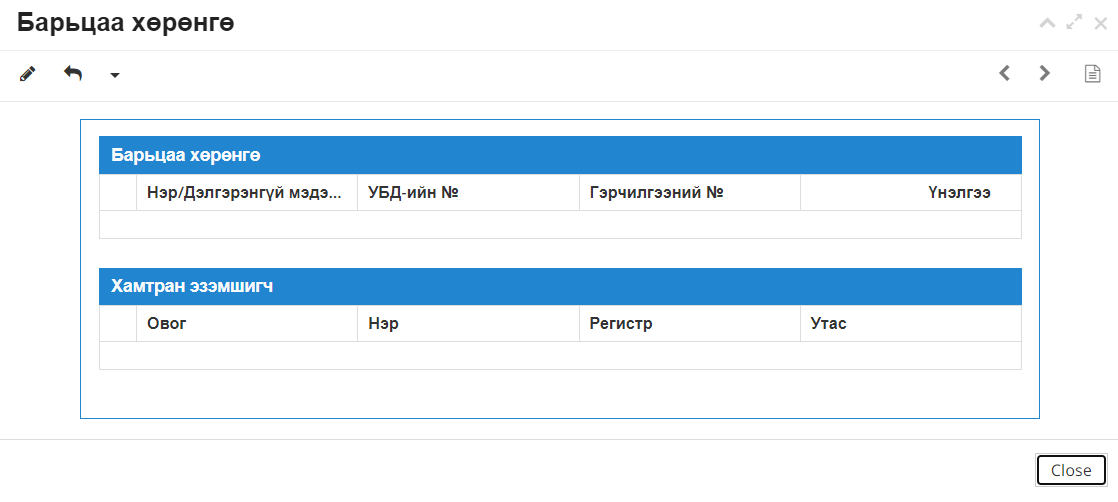Click the Нэр column in co-owner table
Image resolution: width=1118 pixels, height=502 pixels.
pos(468,324)
